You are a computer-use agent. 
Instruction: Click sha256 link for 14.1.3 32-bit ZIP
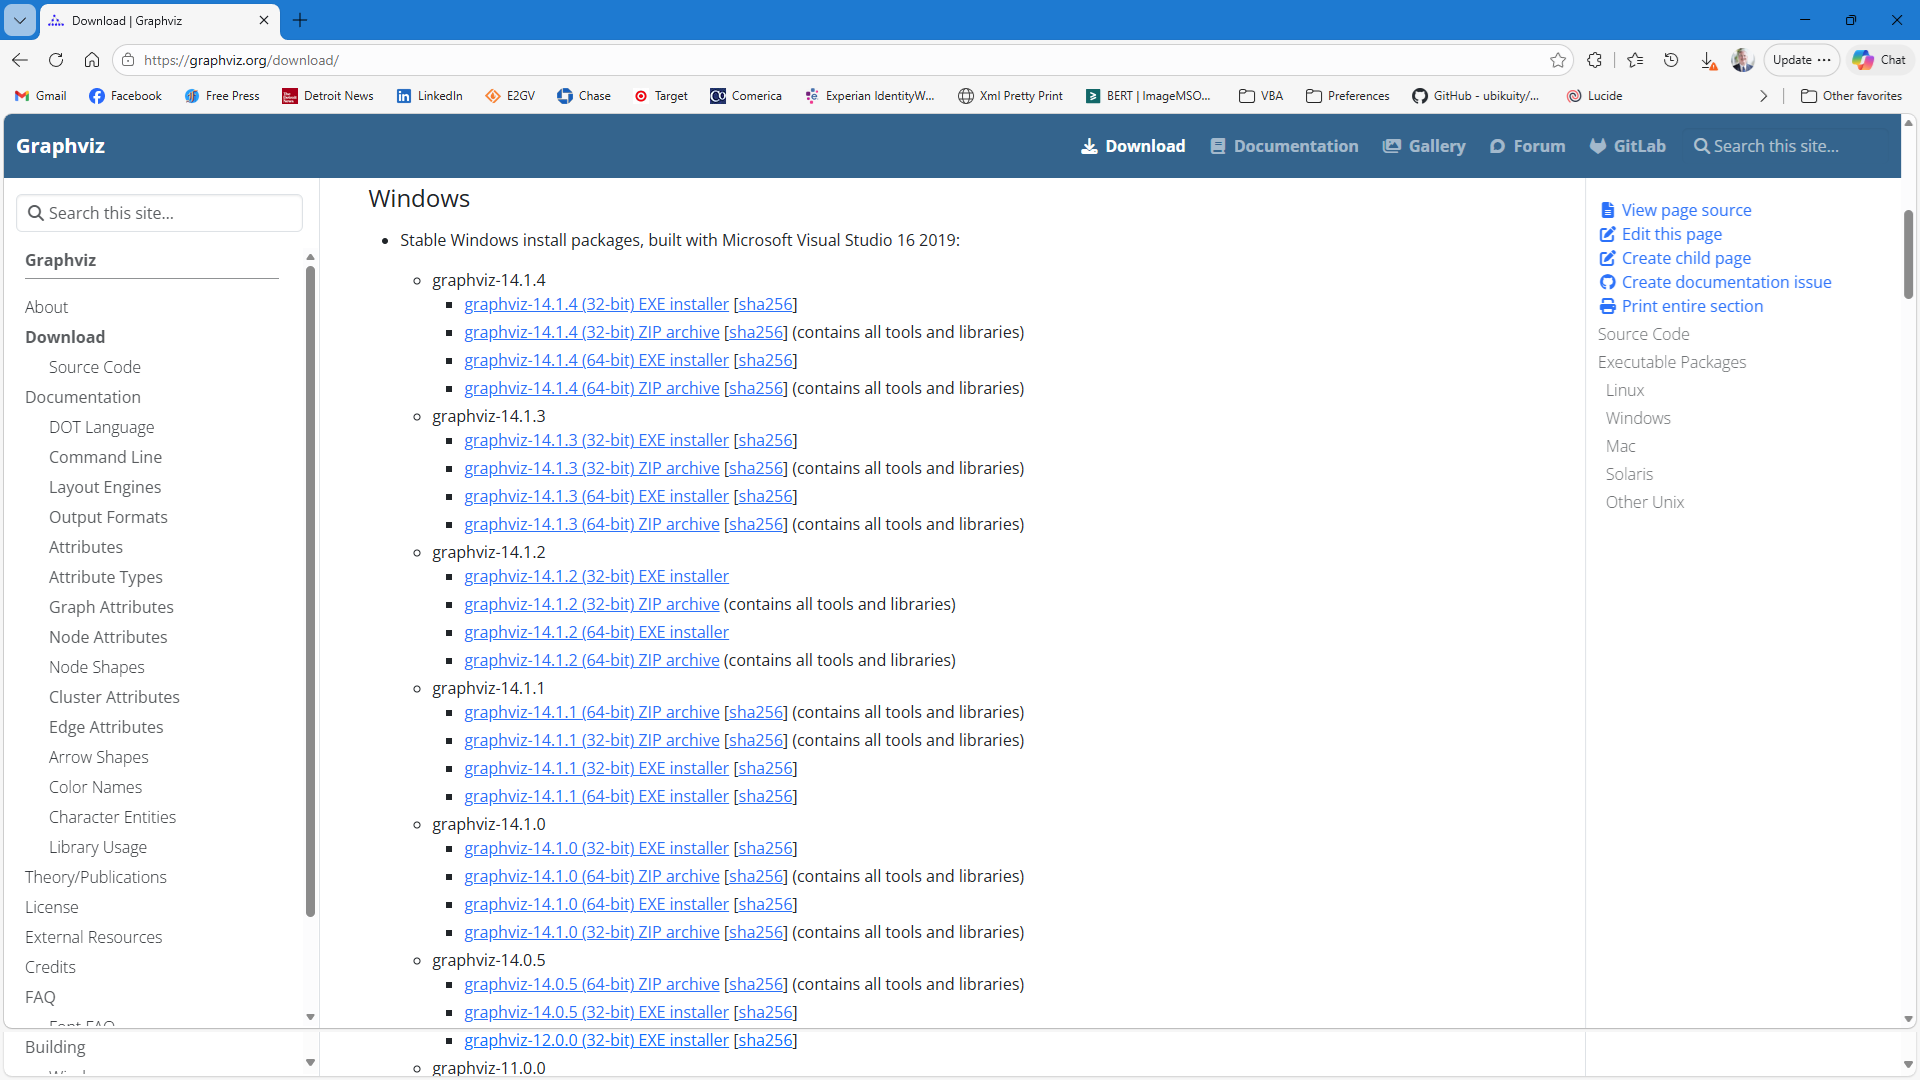coord(756,468)
